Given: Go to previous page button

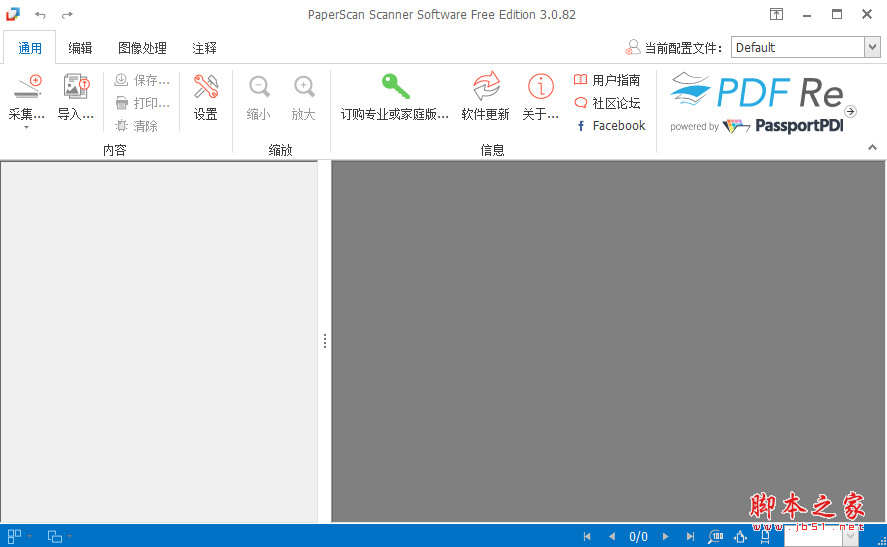Looking at the screenshot, I should click(x=612, y=536).
